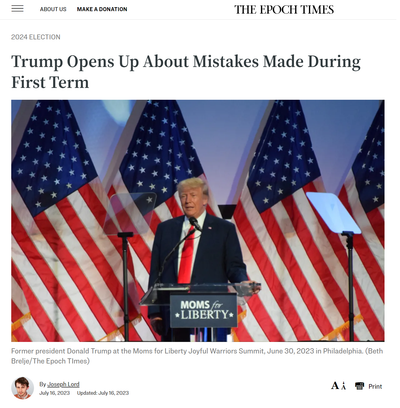This screenshot has height=408, width=400.
Task: Select Make a Donation in header
Action: 102,9
